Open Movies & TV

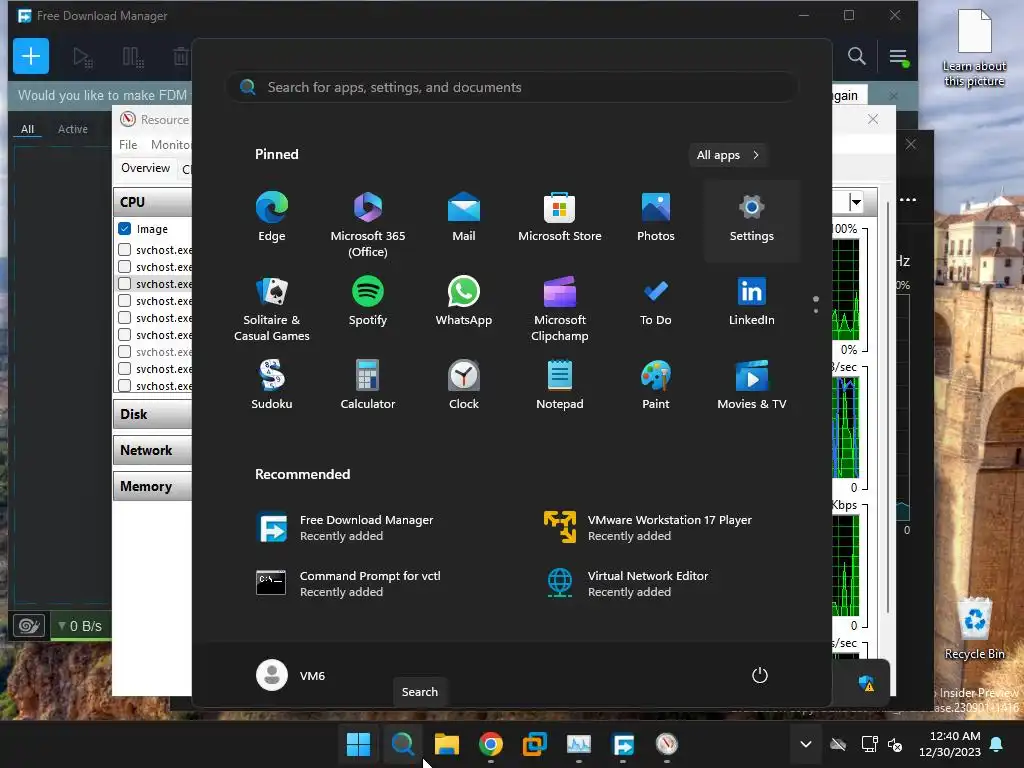click(x=752, y=385)
